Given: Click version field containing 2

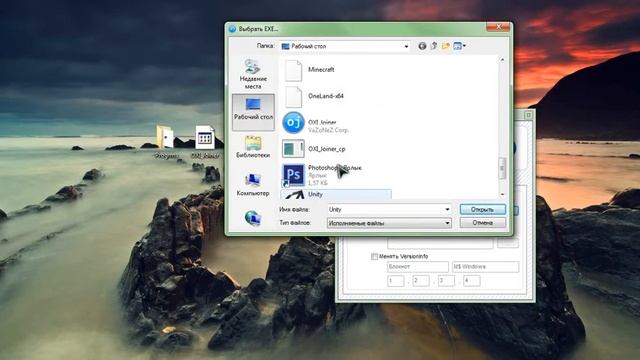Looking at the screenshot, I should (x=421, y=281).
